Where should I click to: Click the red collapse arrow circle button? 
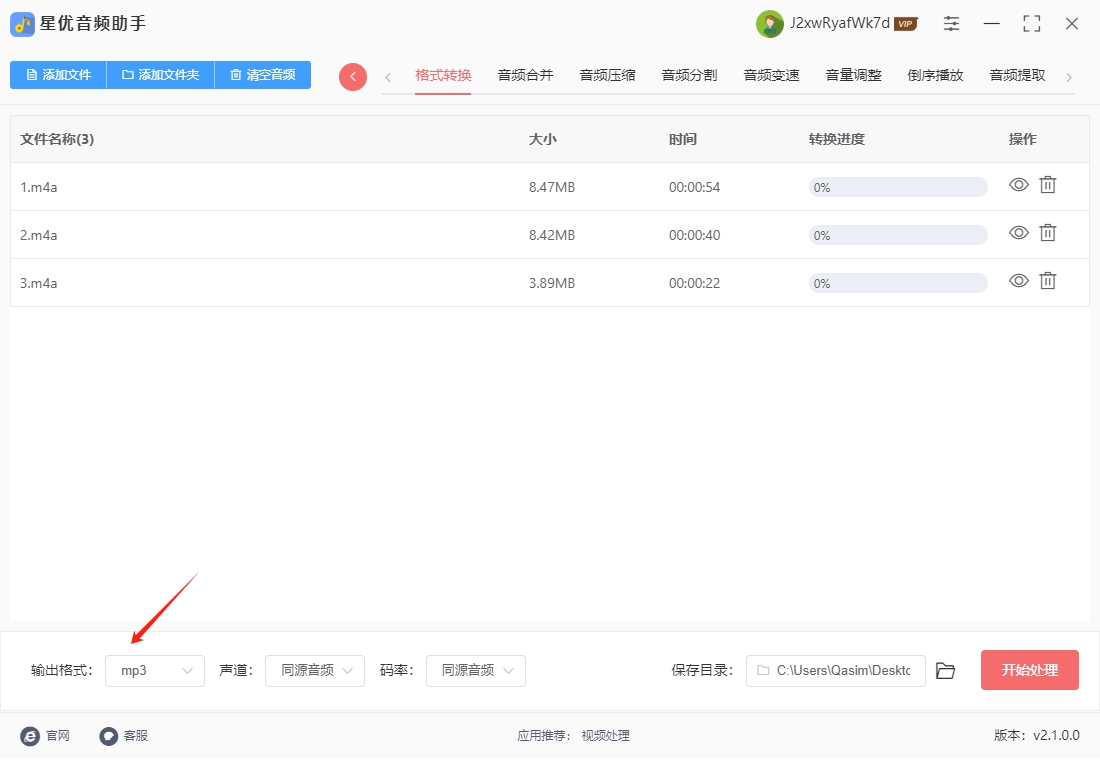tap(353, 76)
